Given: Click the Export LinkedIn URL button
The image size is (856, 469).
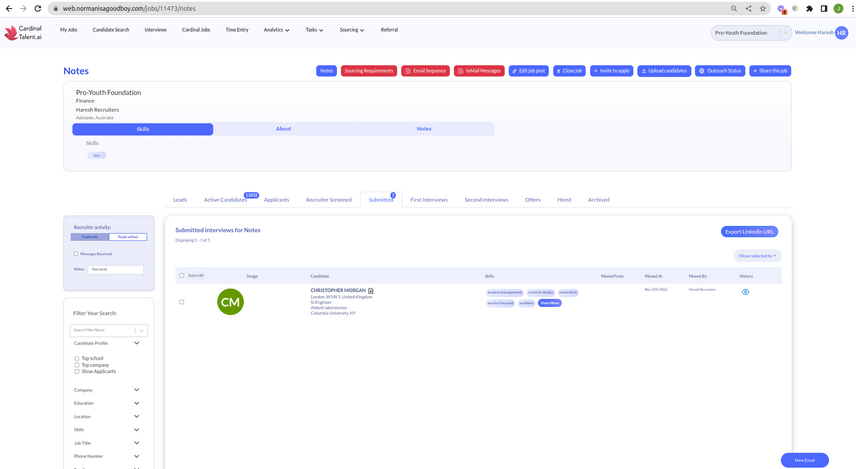Looking at the screenshot, I should pyautogui.click(x=749, y=232).
